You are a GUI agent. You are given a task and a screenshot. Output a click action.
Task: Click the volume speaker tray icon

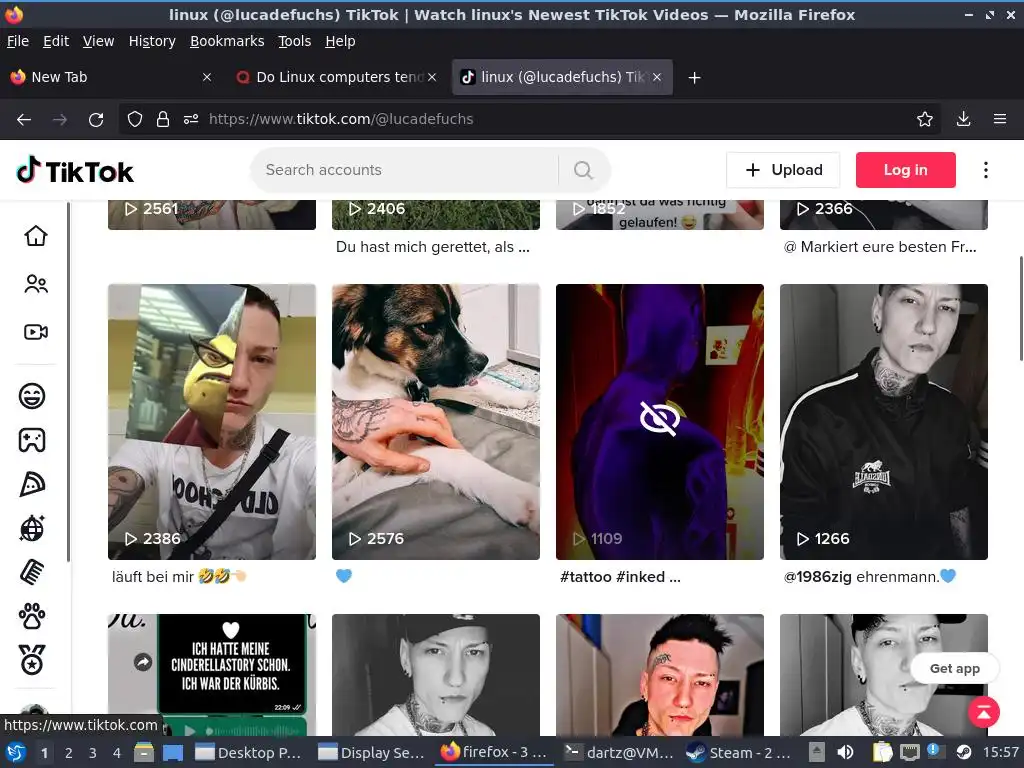[x=846, y=752]
